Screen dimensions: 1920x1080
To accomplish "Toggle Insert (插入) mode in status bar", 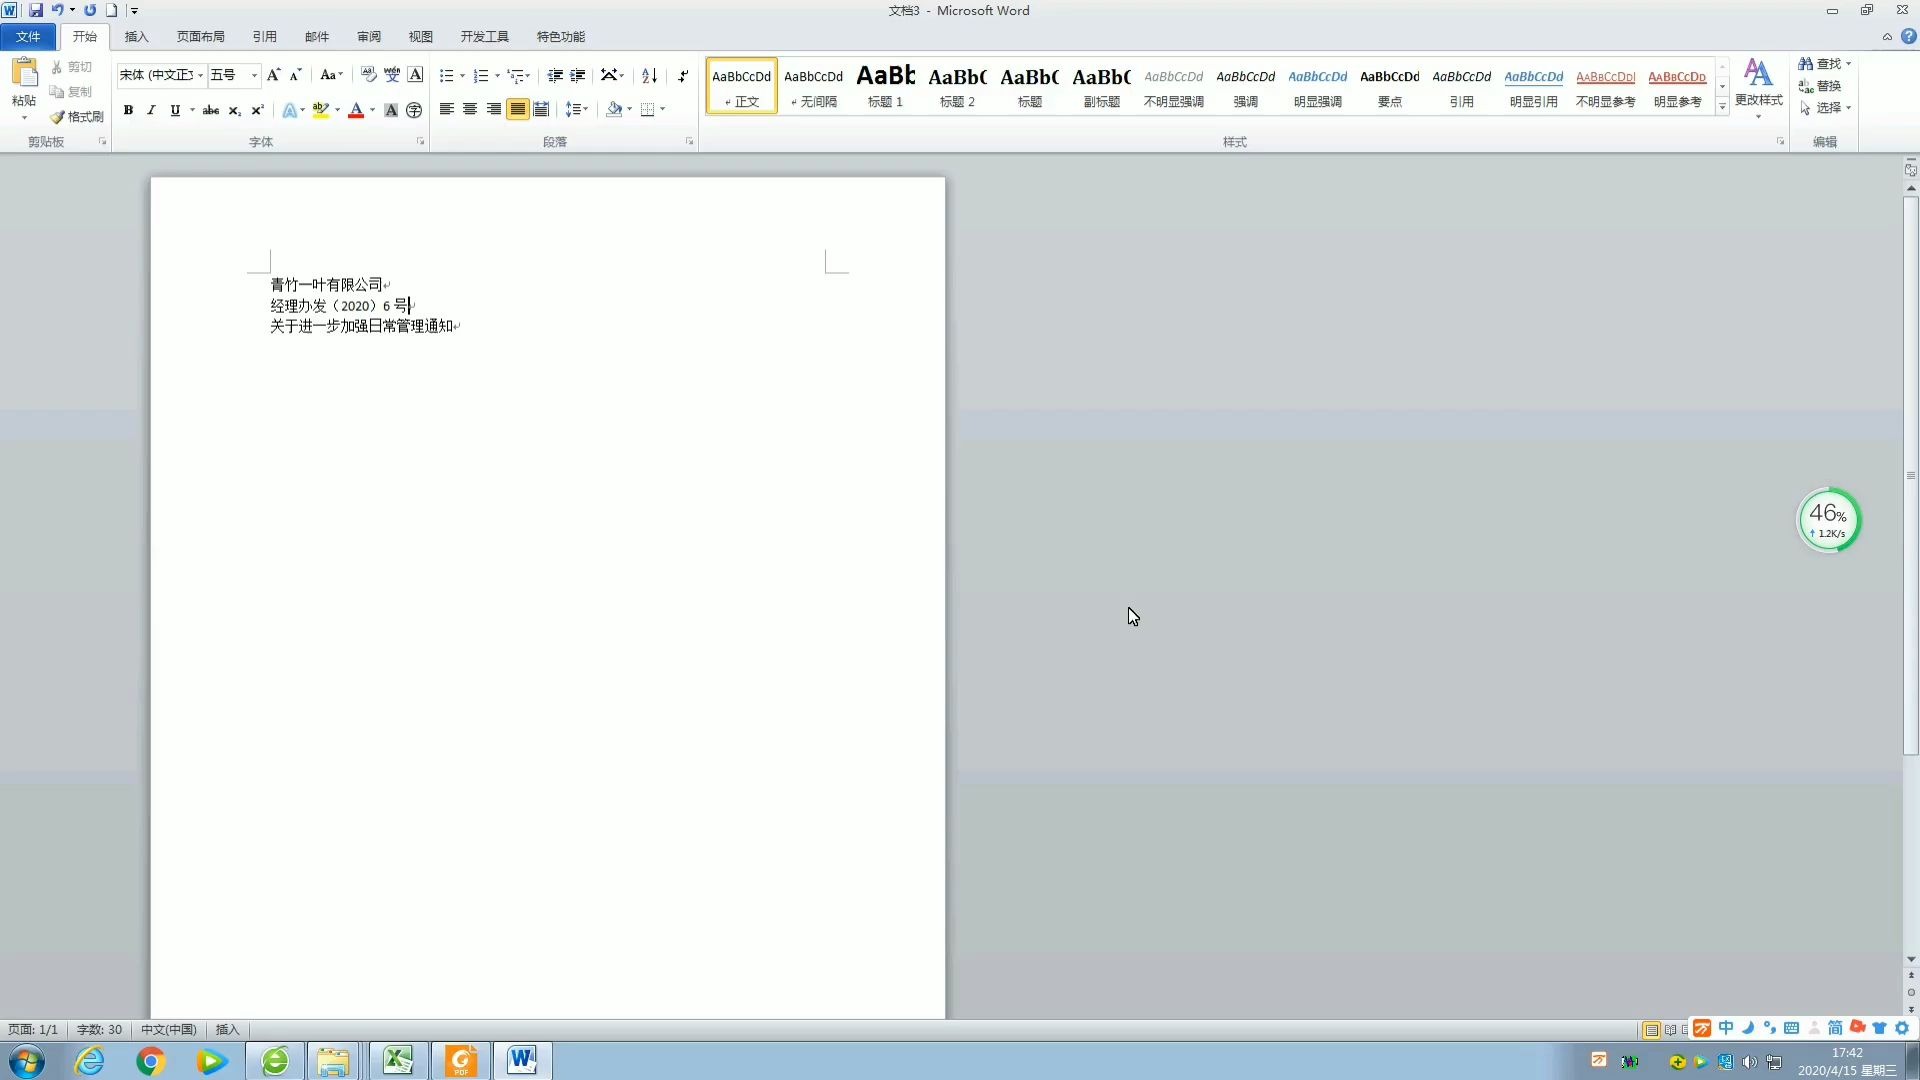I will [x=228, y=1030].
